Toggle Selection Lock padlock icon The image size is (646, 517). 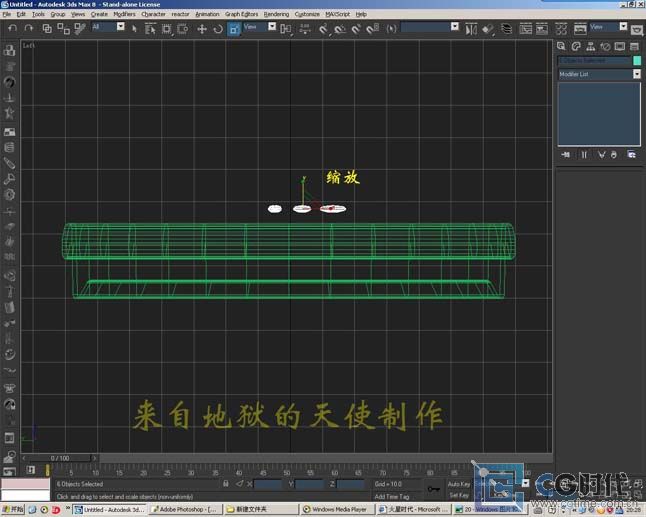(226, 484)
